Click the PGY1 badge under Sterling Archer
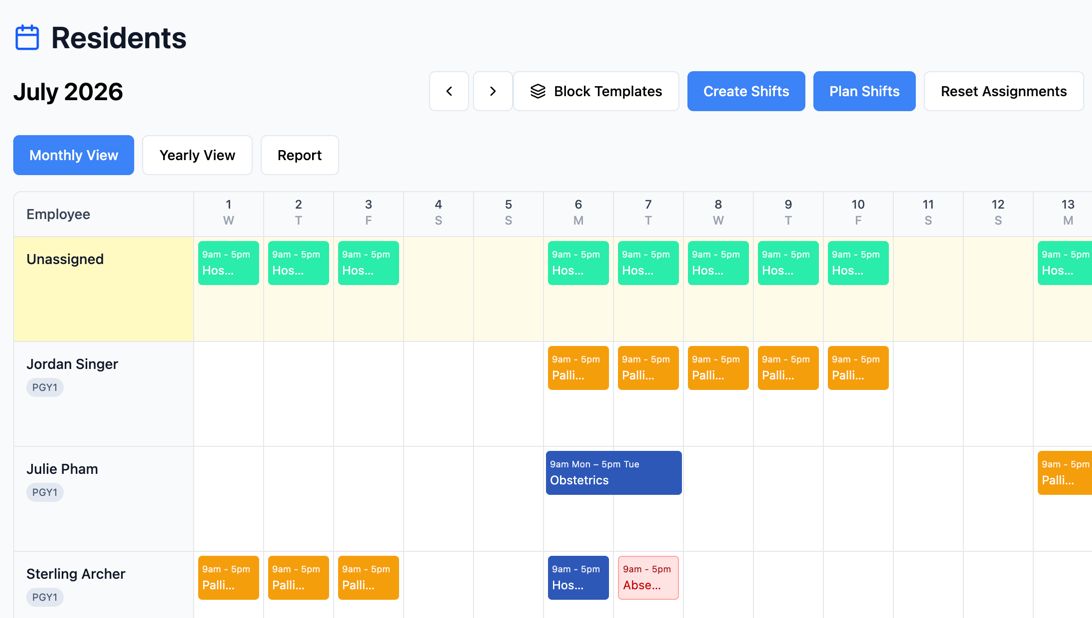The height and width of the screenshot is (618, 1092). [x=45, y=597]
